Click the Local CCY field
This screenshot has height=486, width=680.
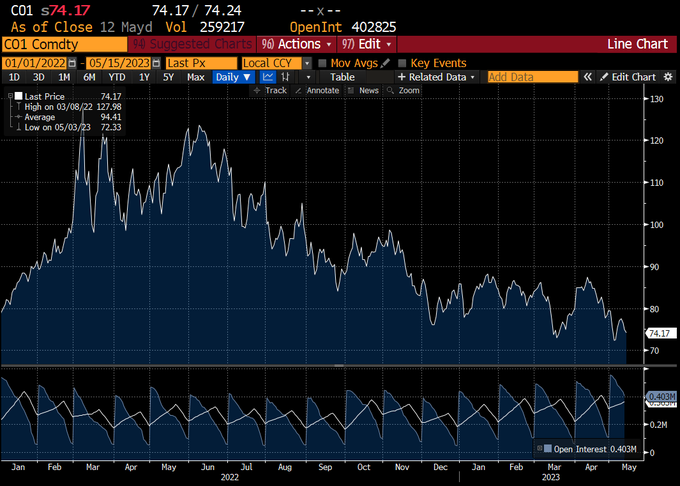tap(272, 63)
